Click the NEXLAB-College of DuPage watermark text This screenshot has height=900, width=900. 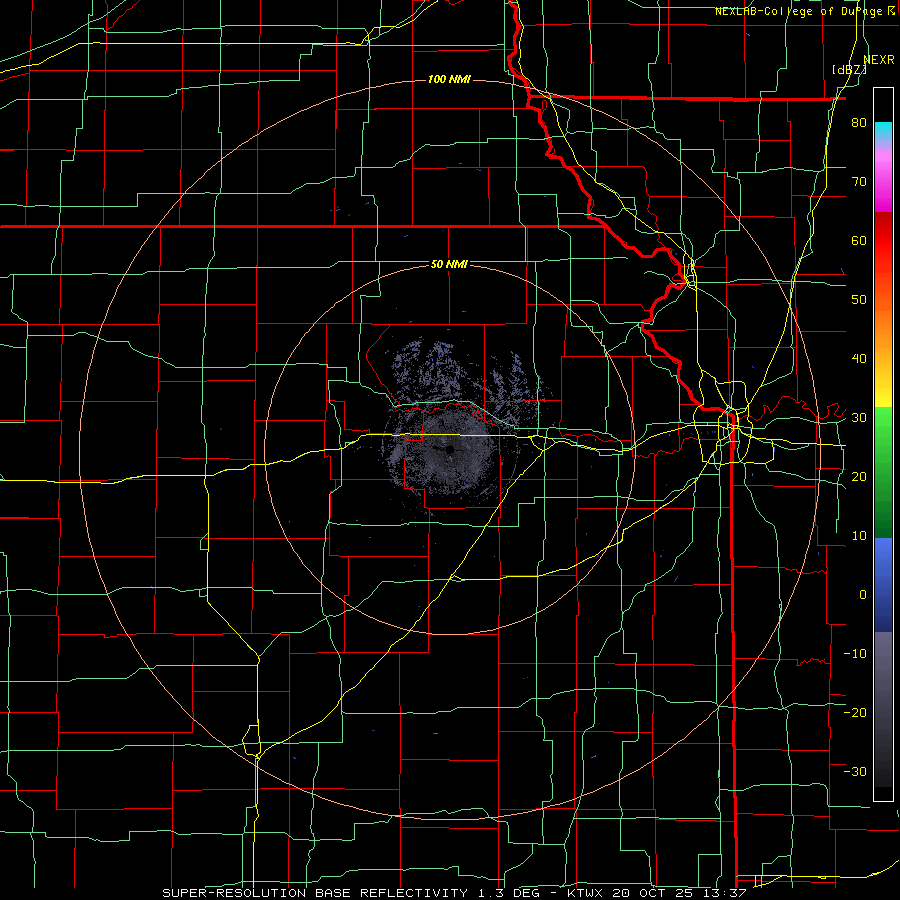coord(798,11)
